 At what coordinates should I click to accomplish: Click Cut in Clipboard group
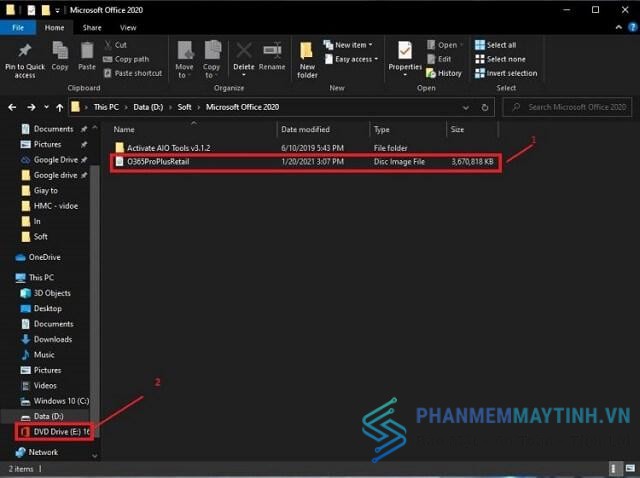pyautogui.click(x=116, y=45)
